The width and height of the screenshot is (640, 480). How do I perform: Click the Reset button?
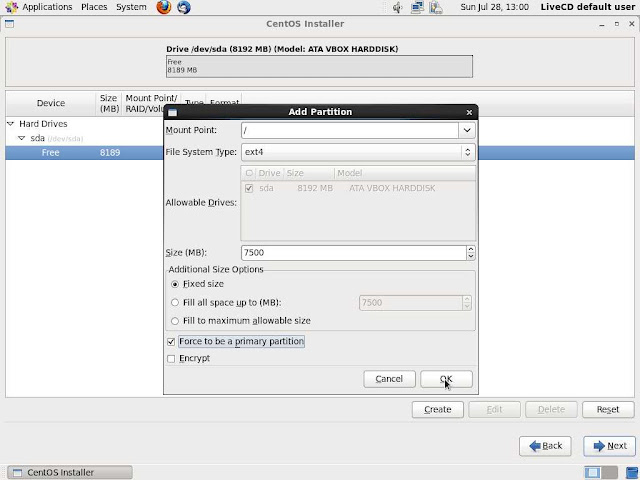(x=608, y=409)
